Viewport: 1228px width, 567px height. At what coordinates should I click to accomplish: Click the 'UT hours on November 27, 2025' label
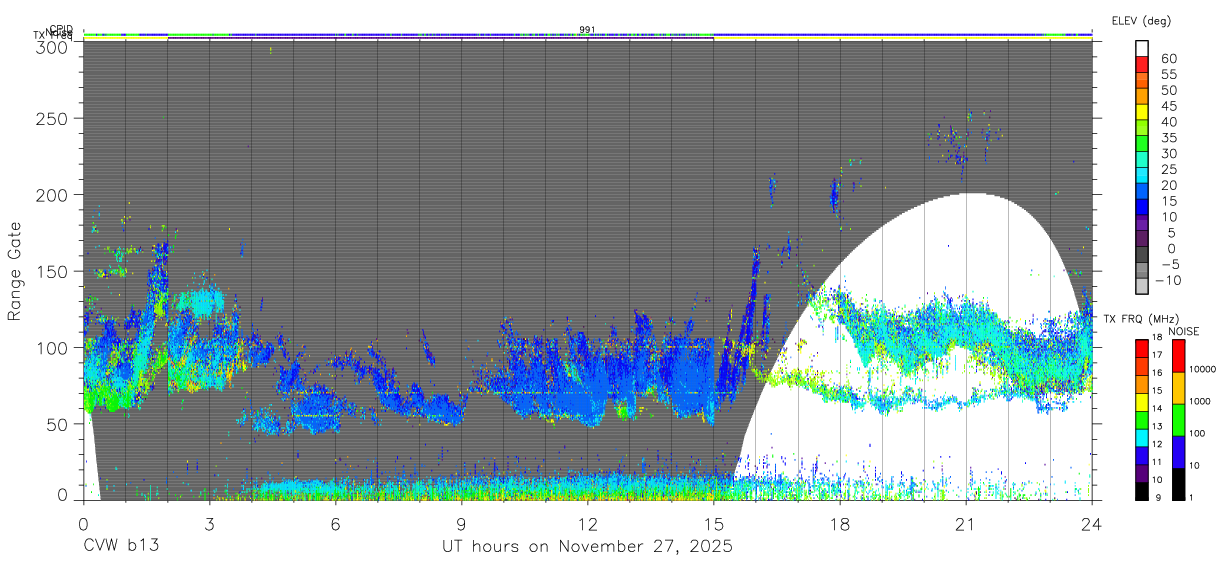pos(587,547)
